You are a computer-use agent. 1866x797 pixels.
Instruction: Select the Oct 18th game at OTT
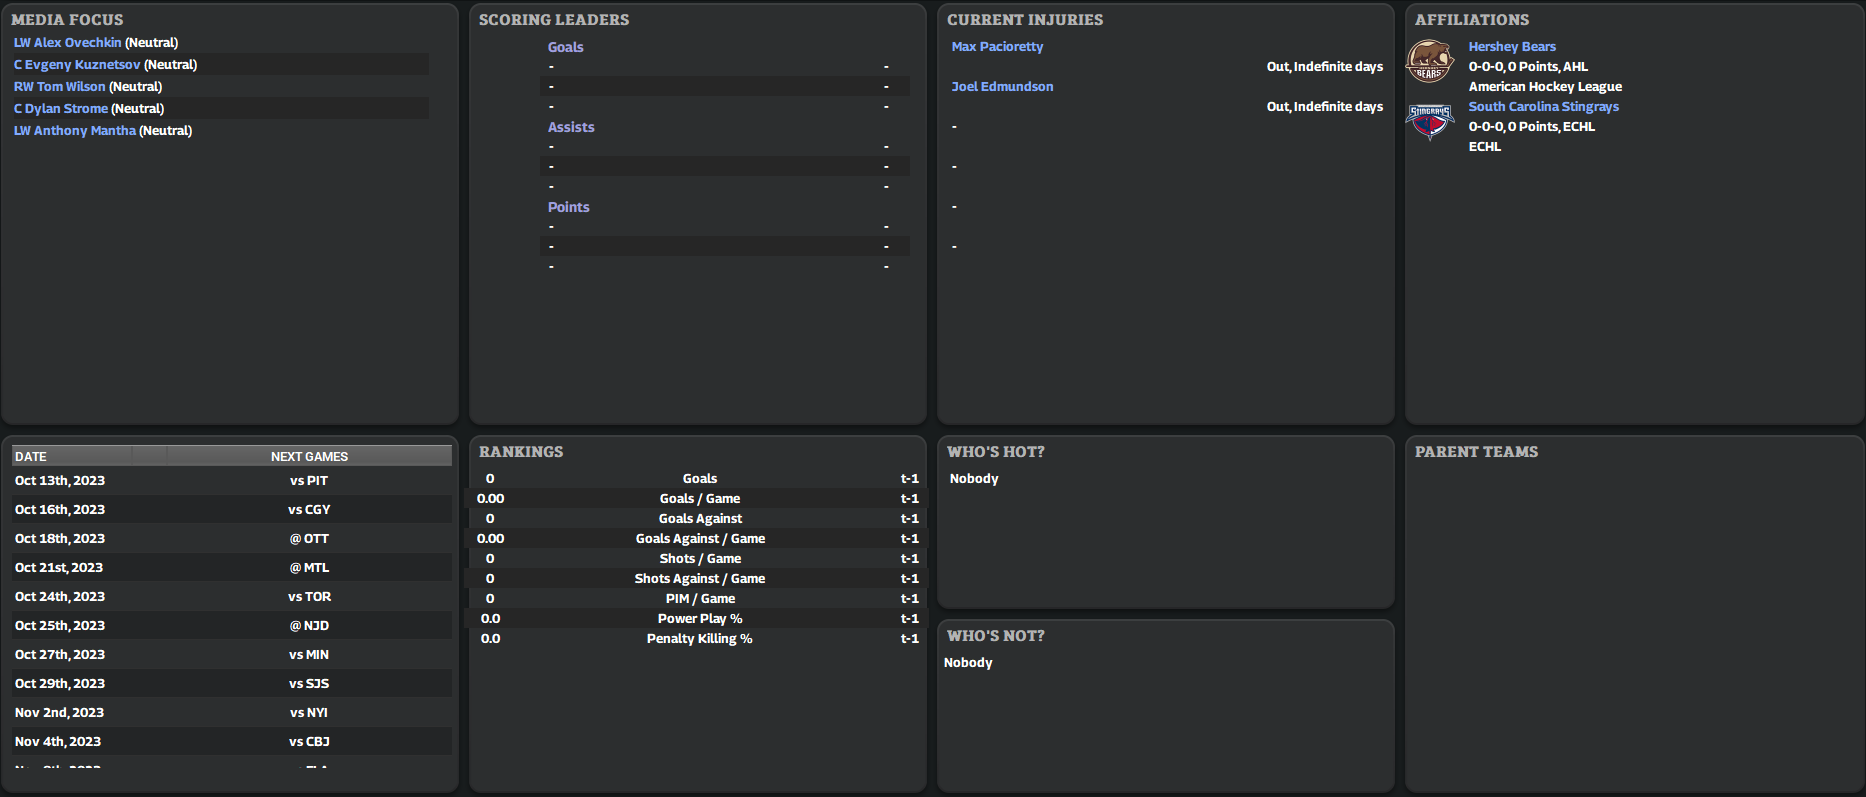231,539
